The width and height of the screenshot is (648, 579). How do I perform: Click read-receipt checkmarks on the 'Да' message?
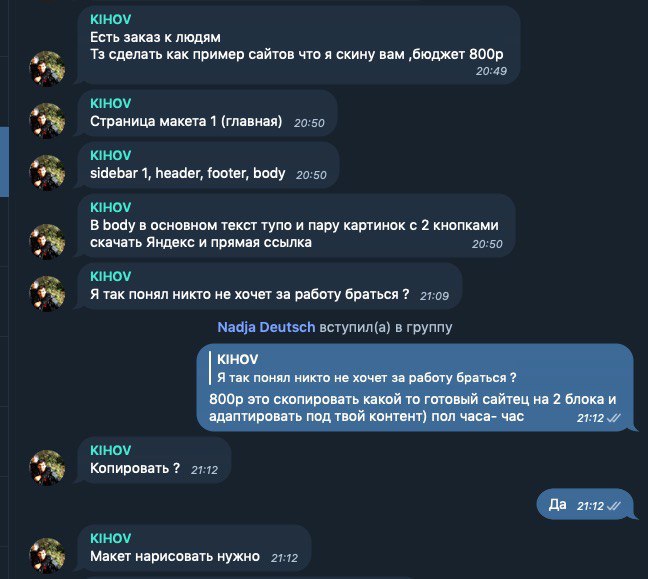613,506
